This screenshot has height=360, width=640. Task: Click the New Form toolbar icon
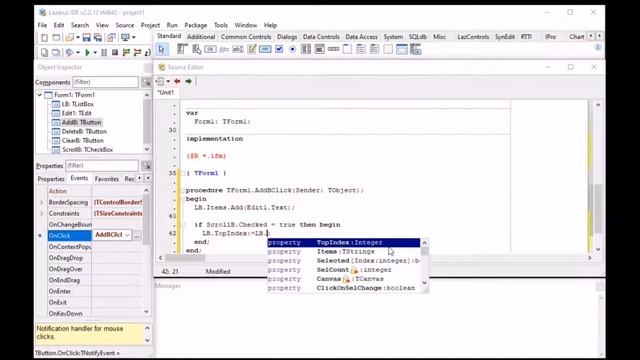[56, 38]
